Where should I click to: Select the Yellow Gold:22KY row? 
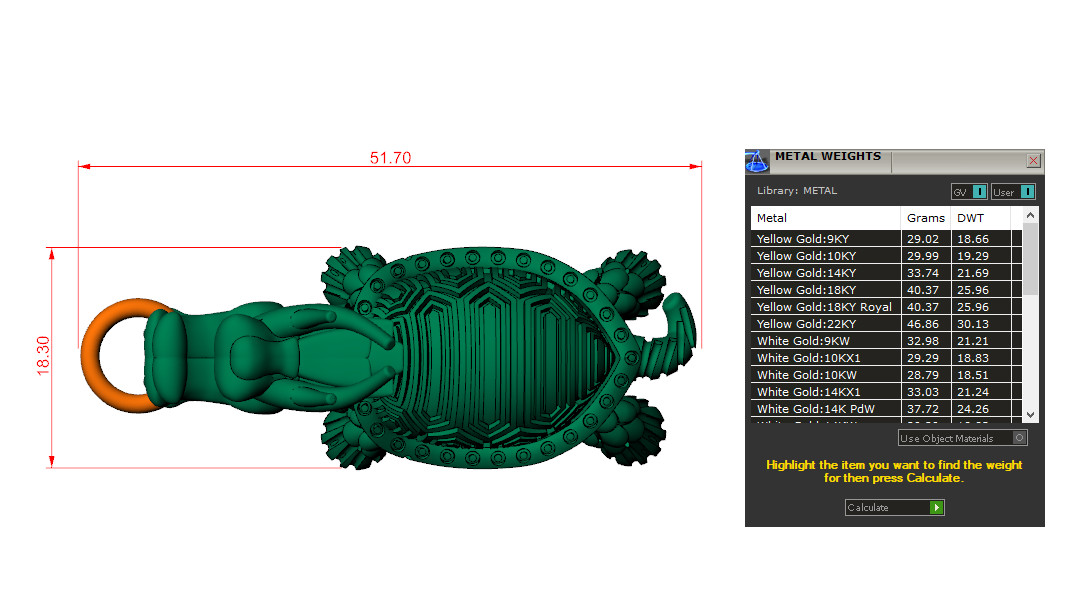(x=825, y=324)
